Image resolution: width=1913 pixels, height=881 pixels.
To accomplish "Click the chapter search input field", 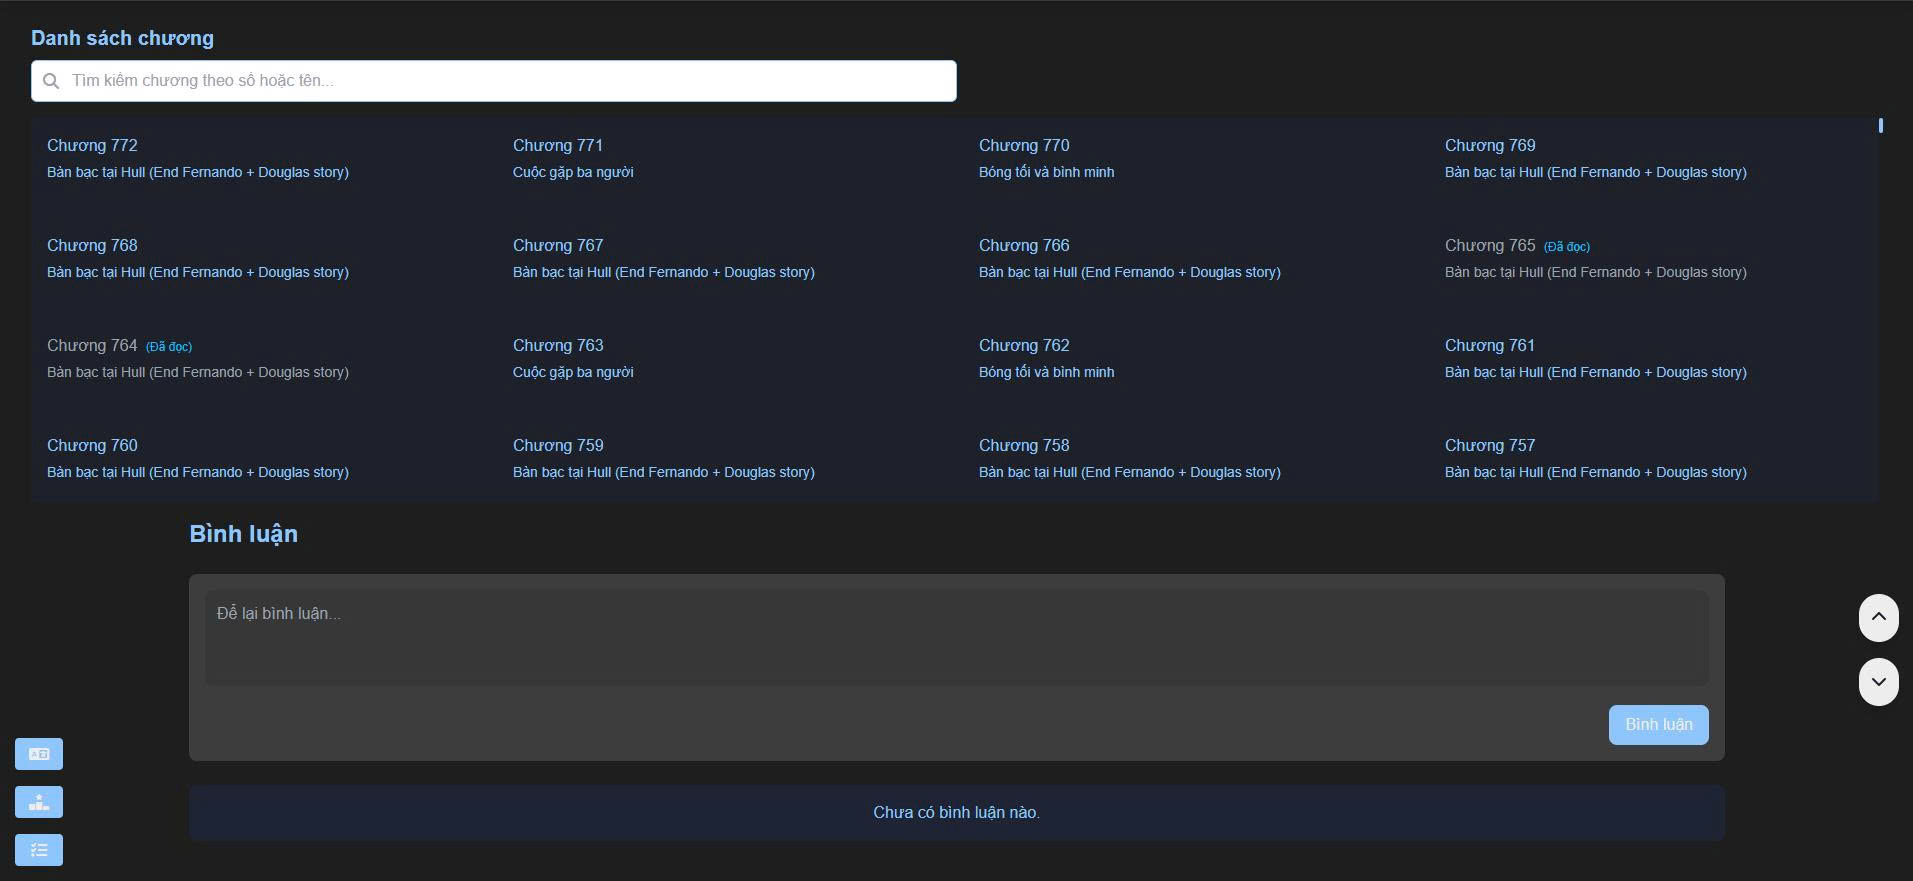I will tap(500, 81).
